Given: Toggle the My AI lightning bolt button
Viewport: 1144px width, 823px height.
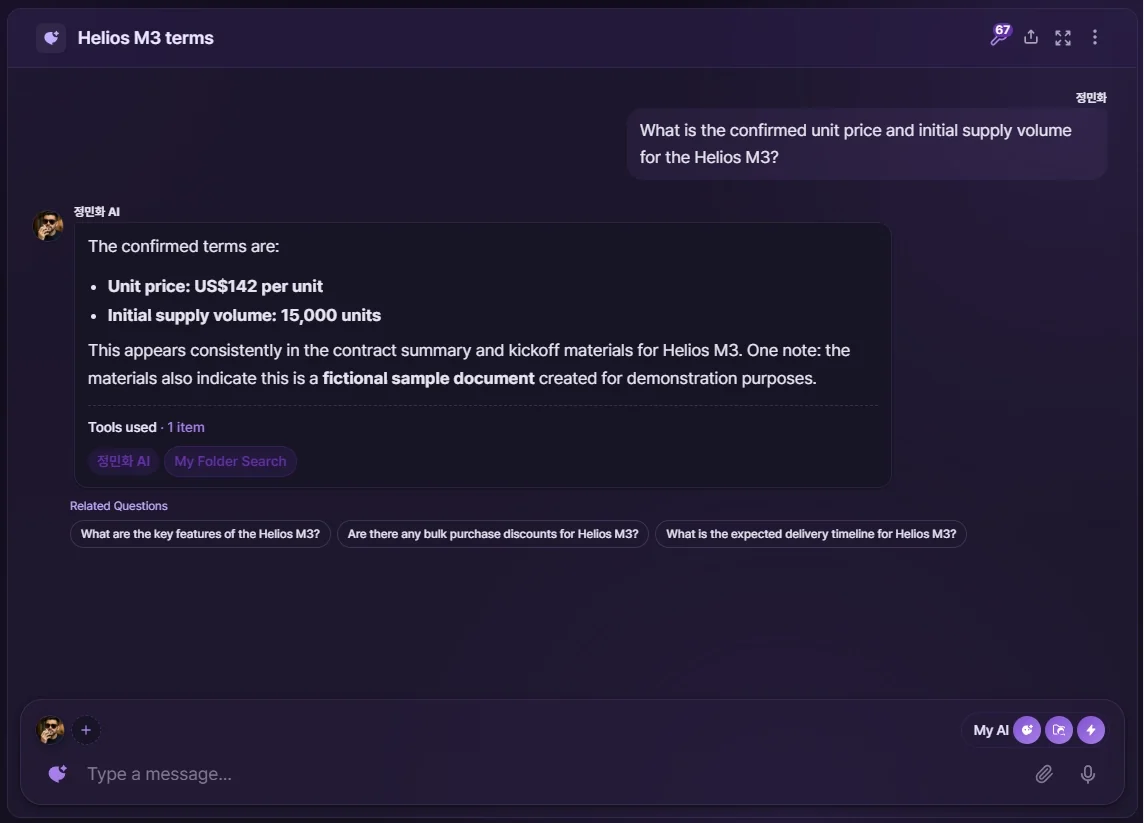Looking at the screenshot, I should (1091, 730).
